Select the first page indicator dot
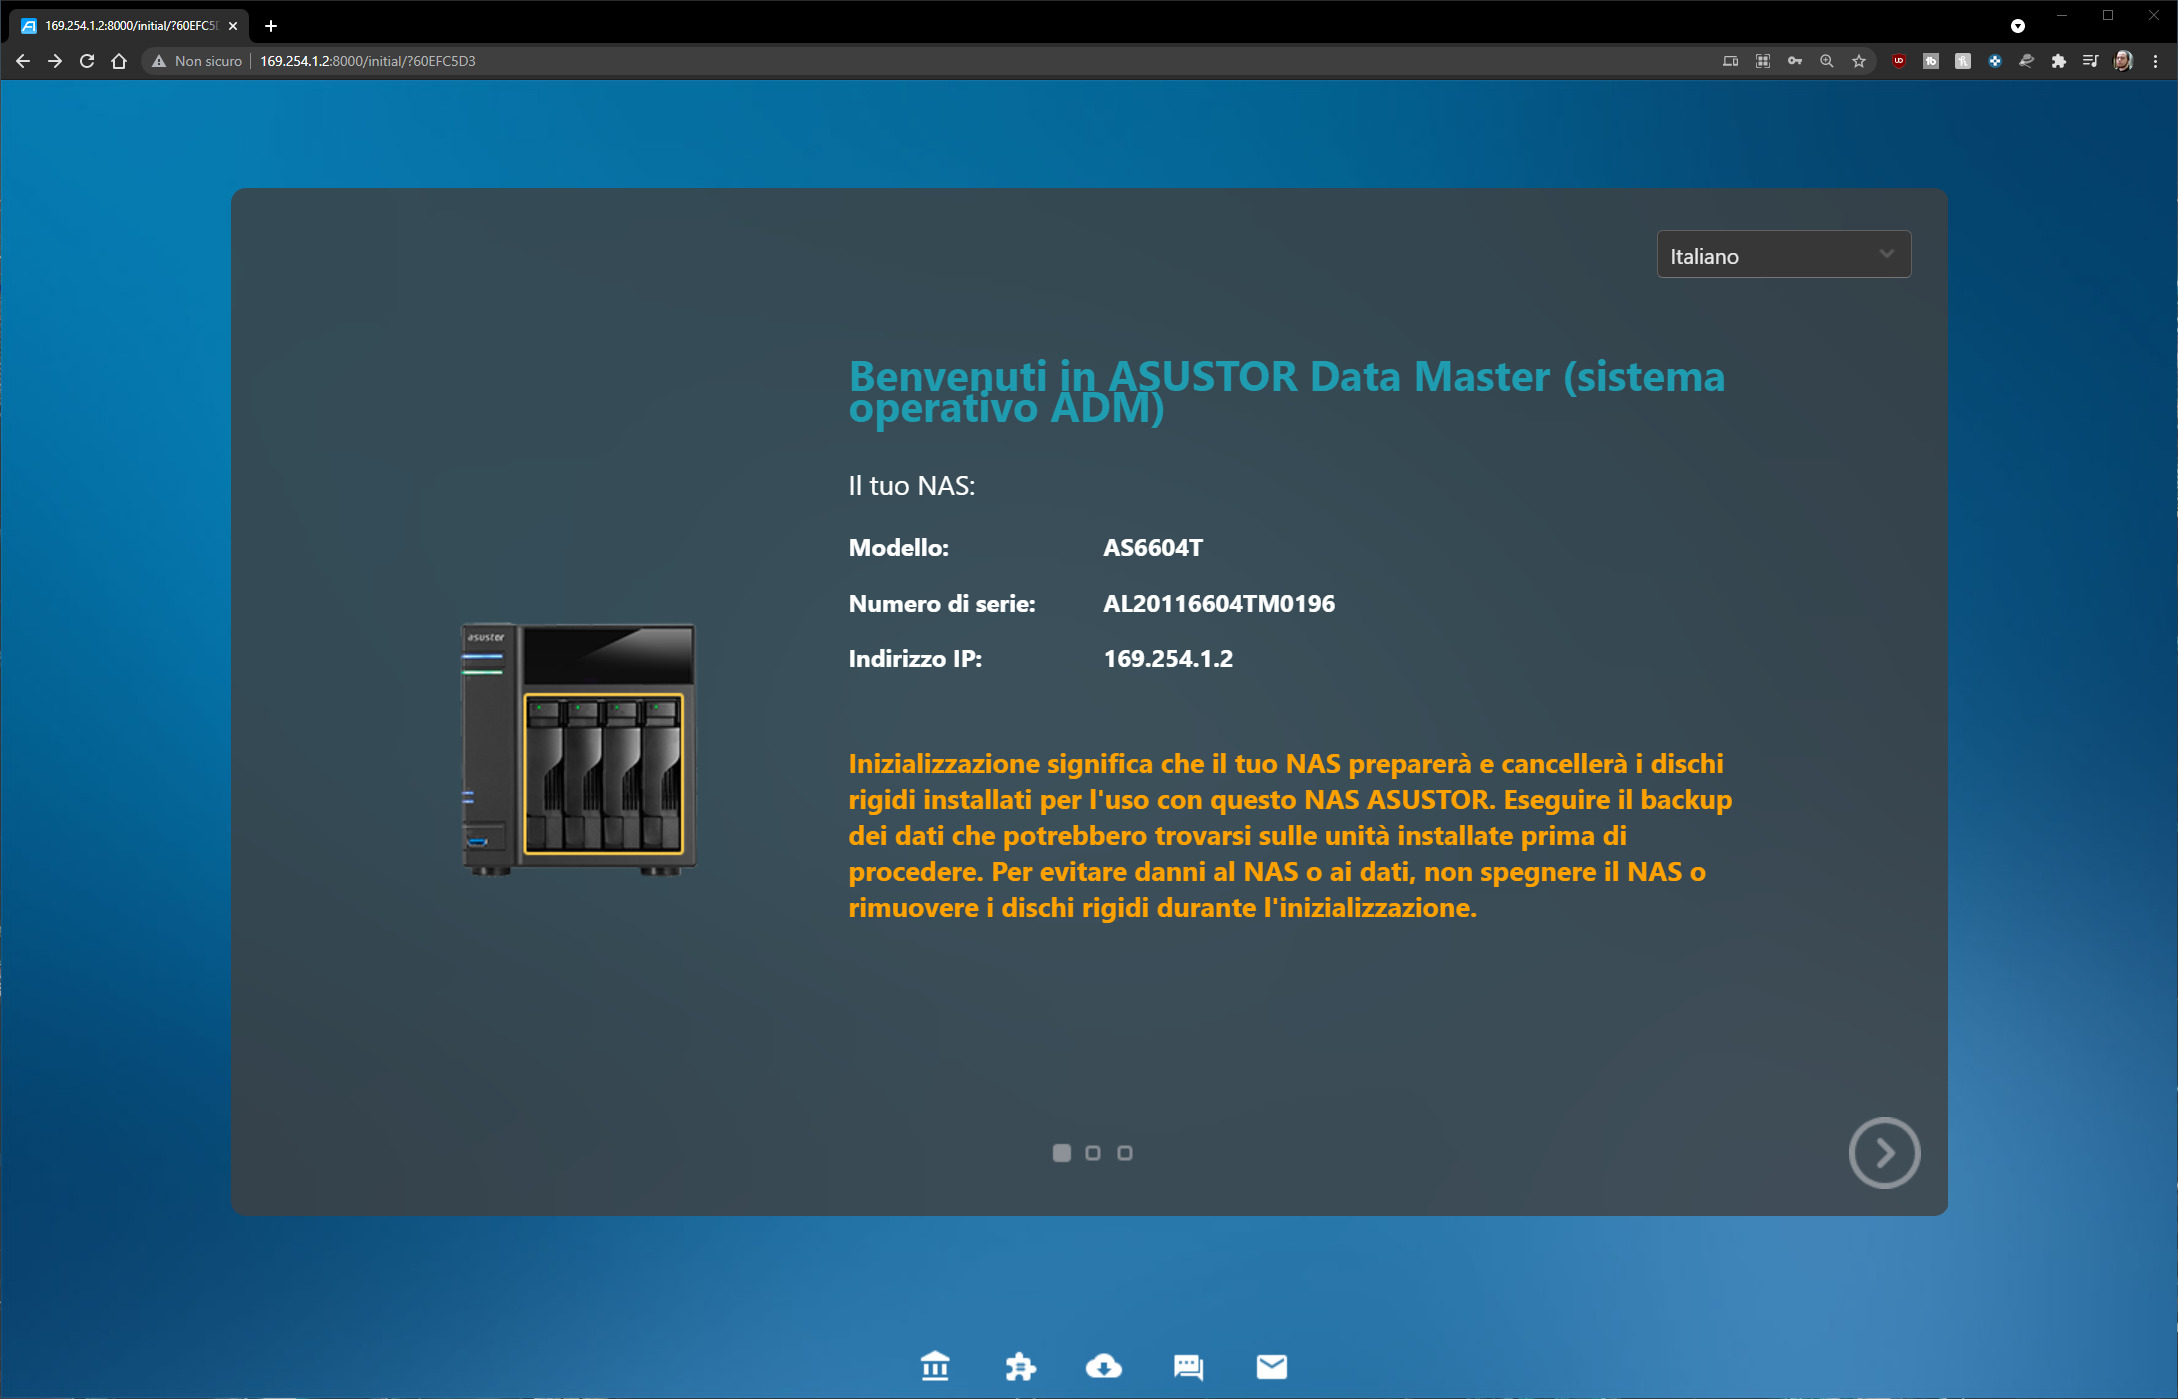This screenshot has width=2178, height=1399. [1062, 1153]
